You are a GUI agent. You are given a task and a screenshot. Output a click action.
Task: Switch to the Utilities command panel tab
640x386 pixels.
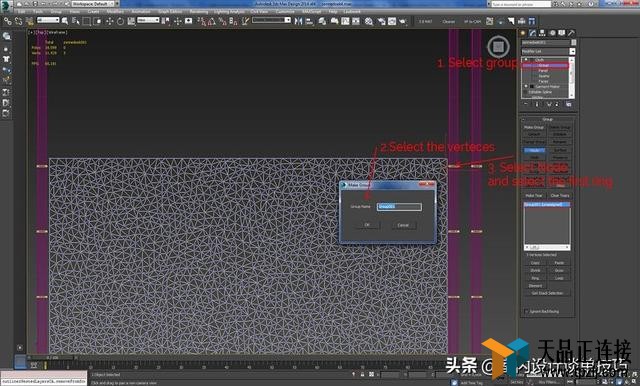pyautogui.click(x=571, y=33)
